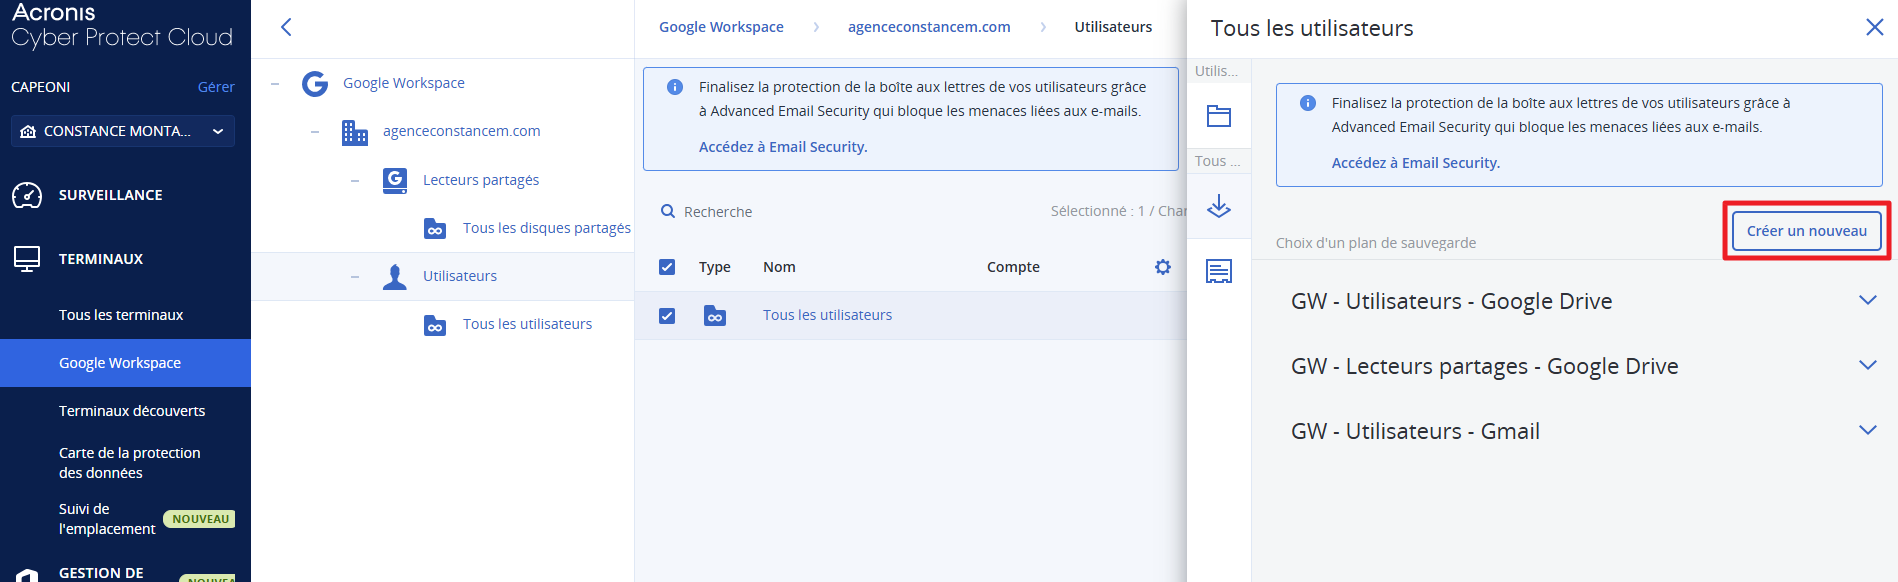This screenshot has width=1898, height=582.
Task: Collapse the Google Workspace tree node
Action: point(275,84)
